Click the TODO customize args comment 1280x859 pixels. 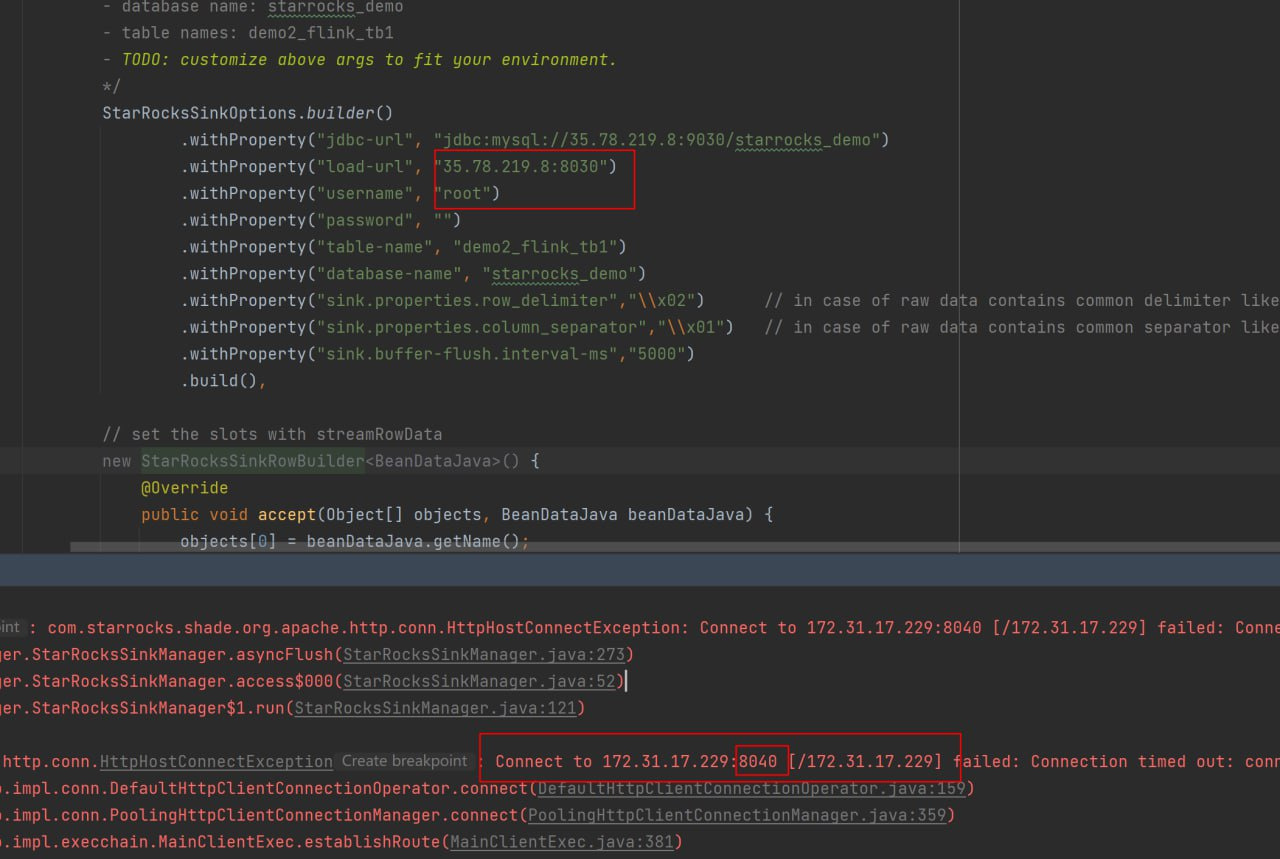coord(369,60)
